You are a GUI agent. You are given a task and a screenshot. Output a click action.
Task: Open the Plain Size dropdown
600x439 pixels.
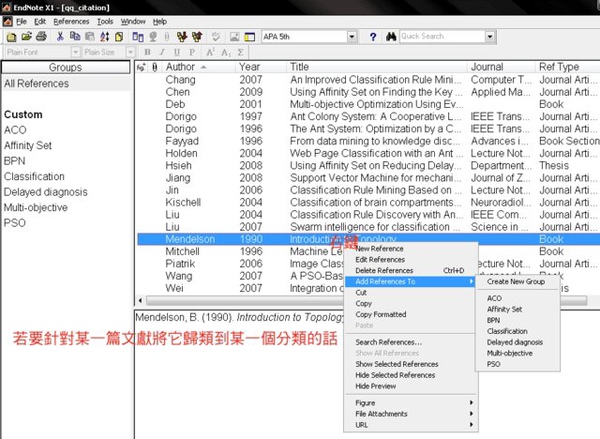pos(130,52)
